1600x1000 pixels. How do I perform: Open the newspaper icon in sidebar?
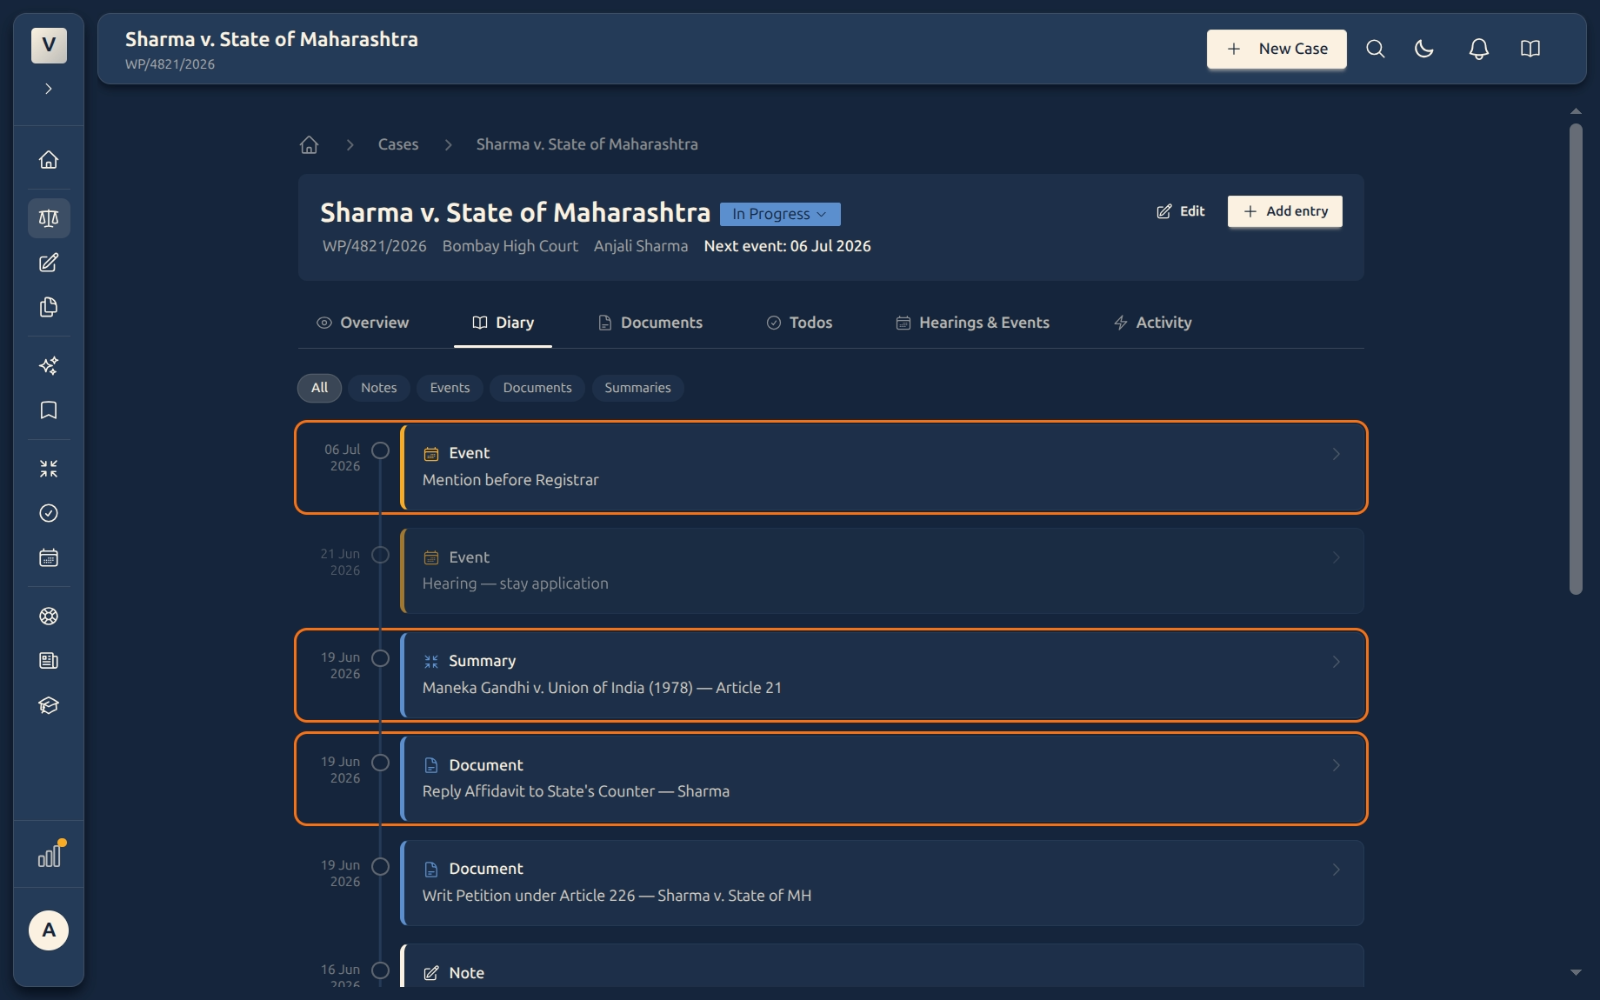point(48,661)
